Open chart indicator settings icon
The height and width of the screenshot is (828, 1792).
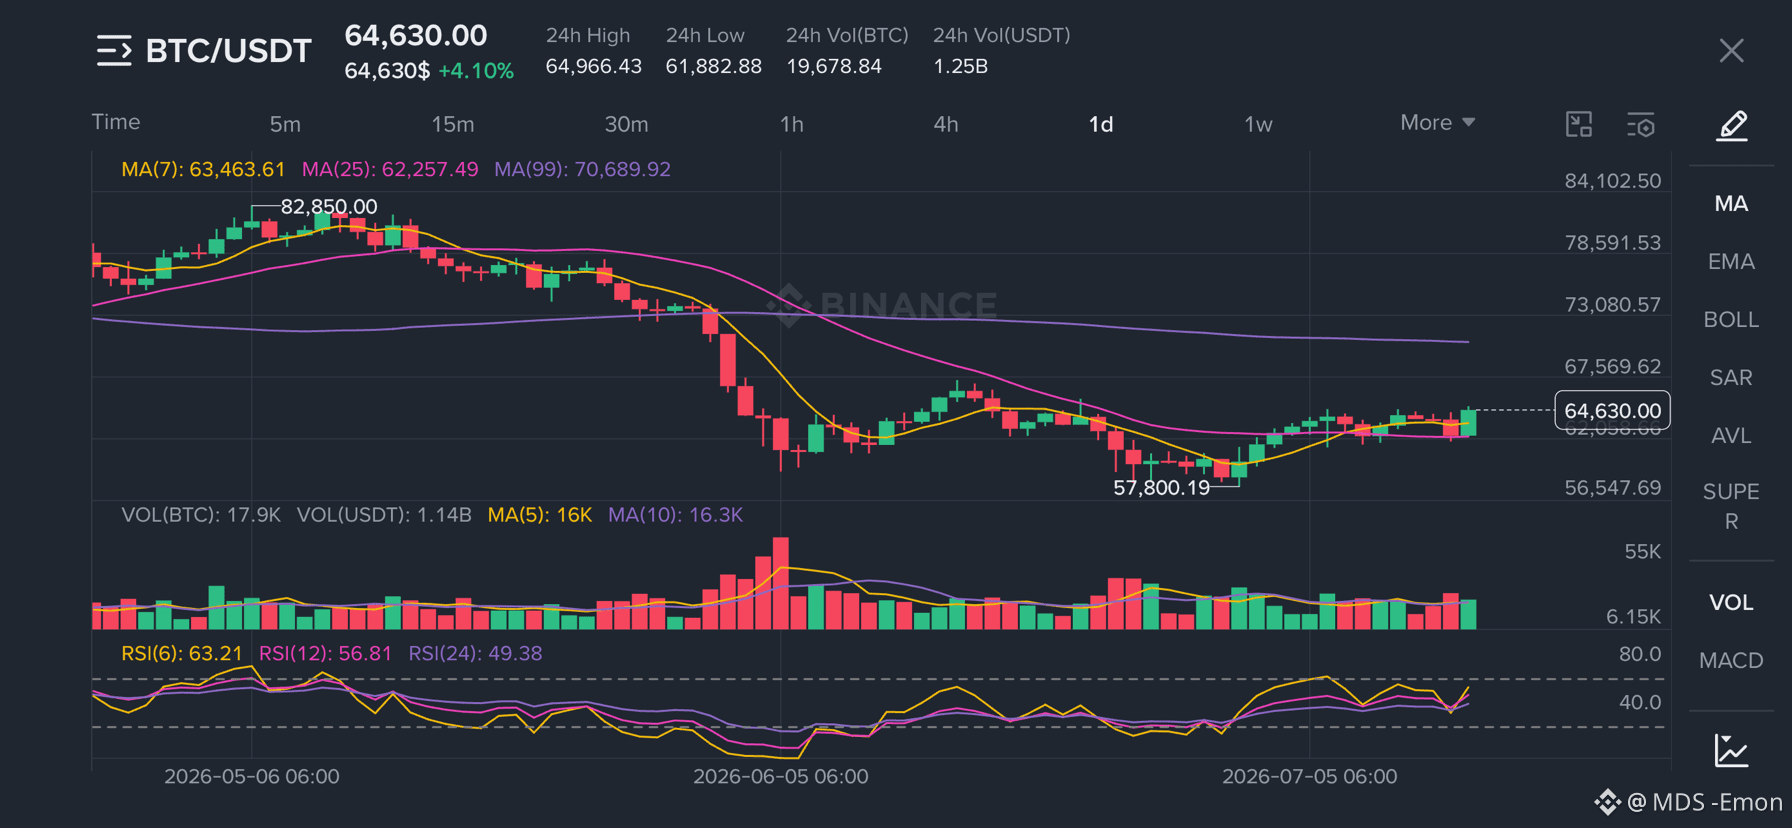click(1641, 124)
